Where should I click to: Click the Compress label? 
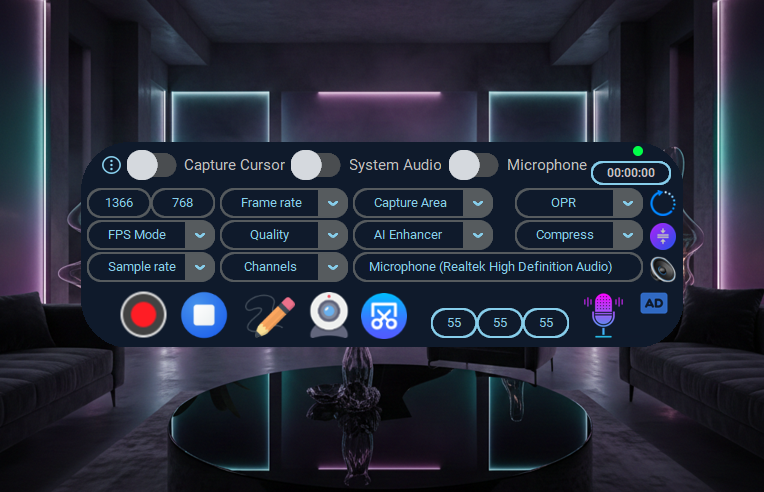tap(565, 235)
